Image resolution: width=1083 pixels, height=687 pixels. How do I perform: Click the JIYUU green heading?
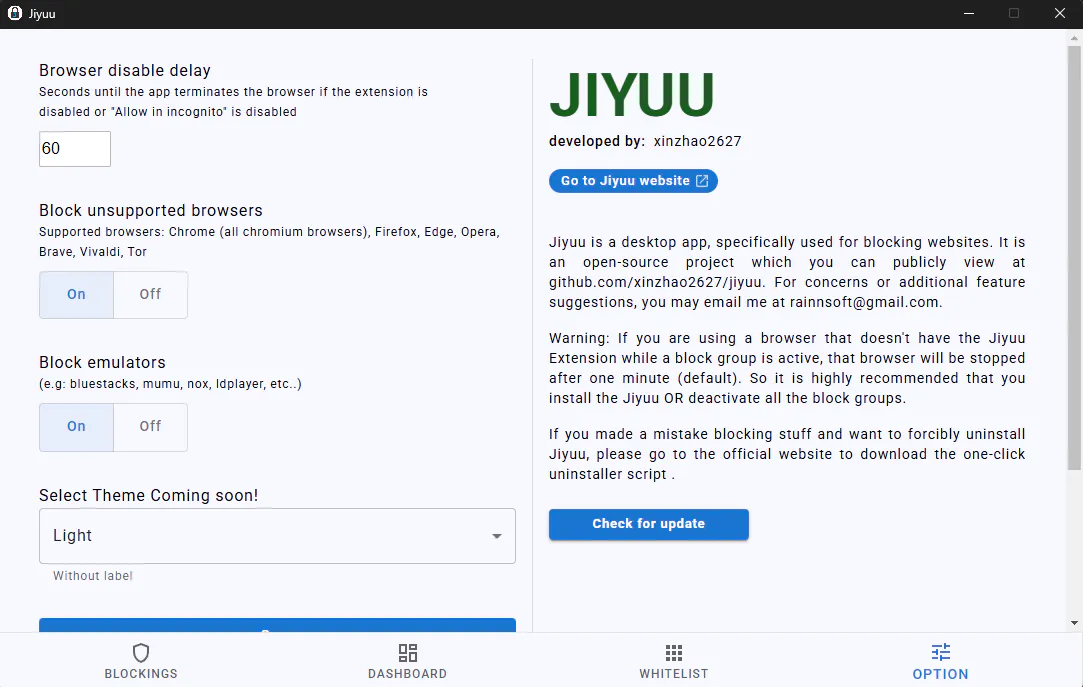coord(631,95)
